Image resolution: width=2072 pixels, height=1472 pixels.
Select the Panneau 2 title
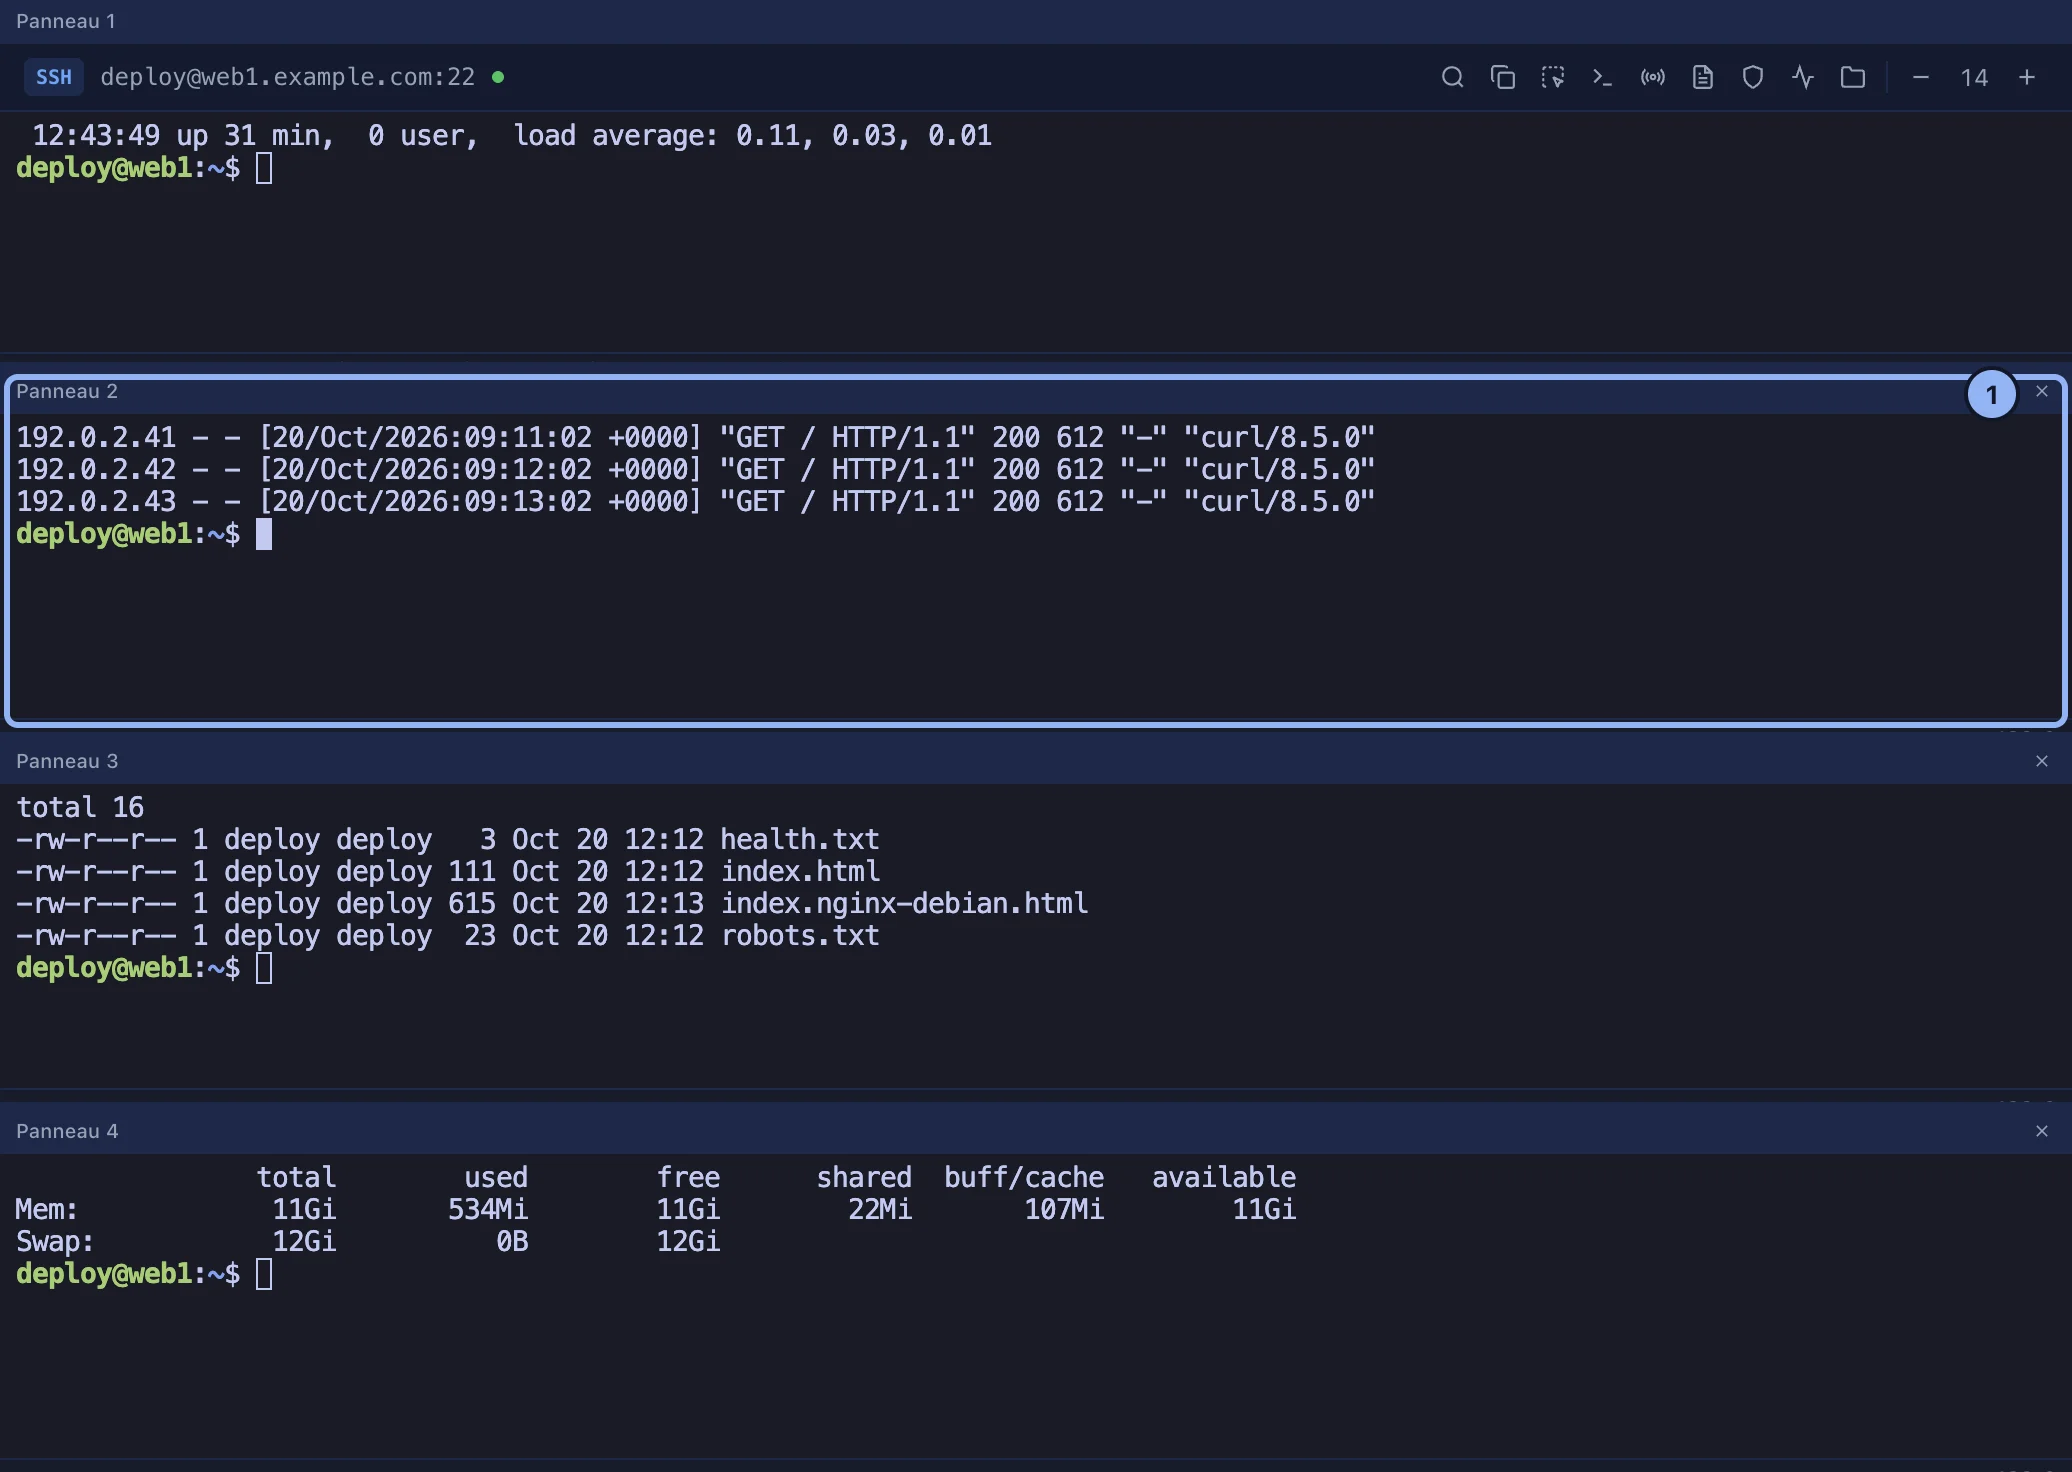coord(67,391)
